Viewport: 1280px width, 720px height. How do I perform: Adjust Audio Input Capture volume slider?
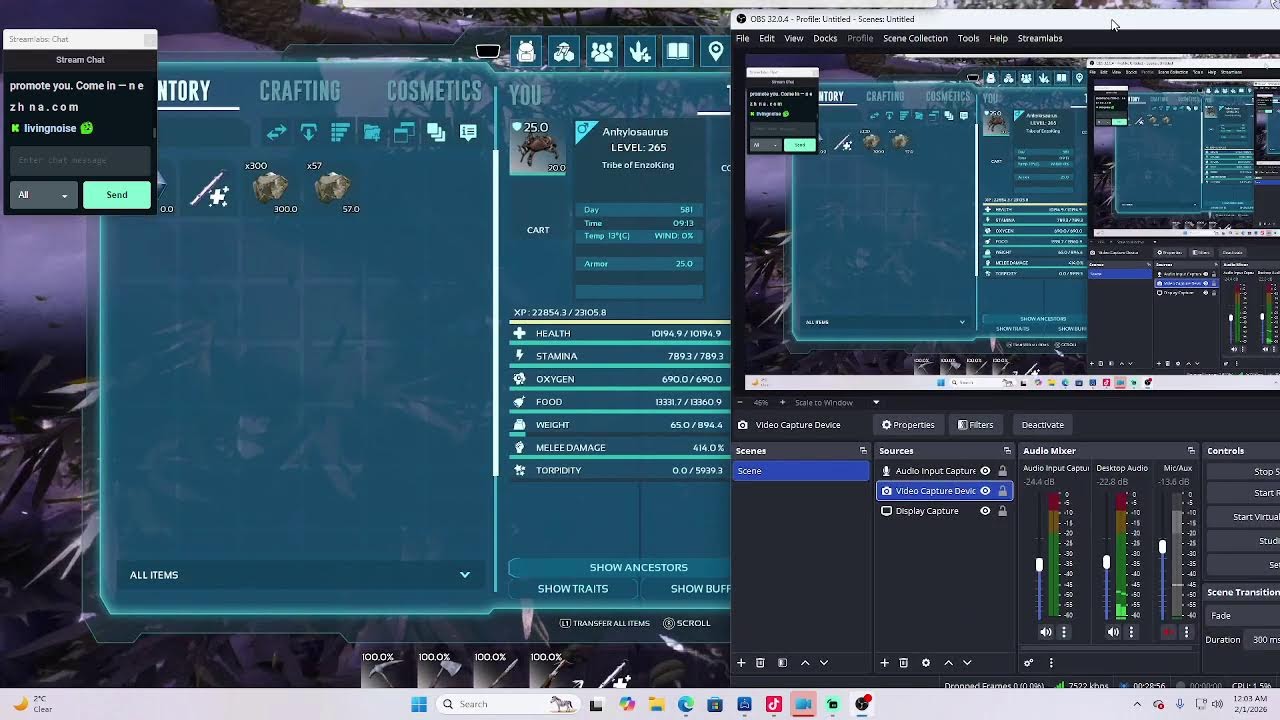pyautogui.click(x=1039, y=566)
